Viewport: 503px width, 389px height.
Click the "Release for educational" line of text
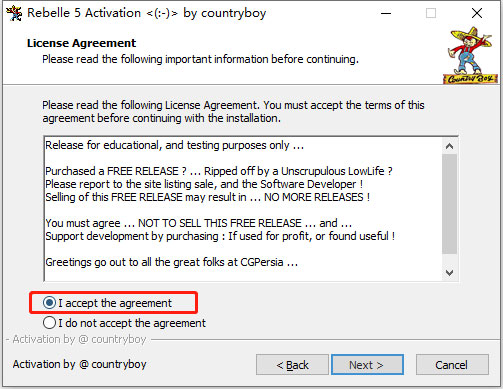[174, 145]
